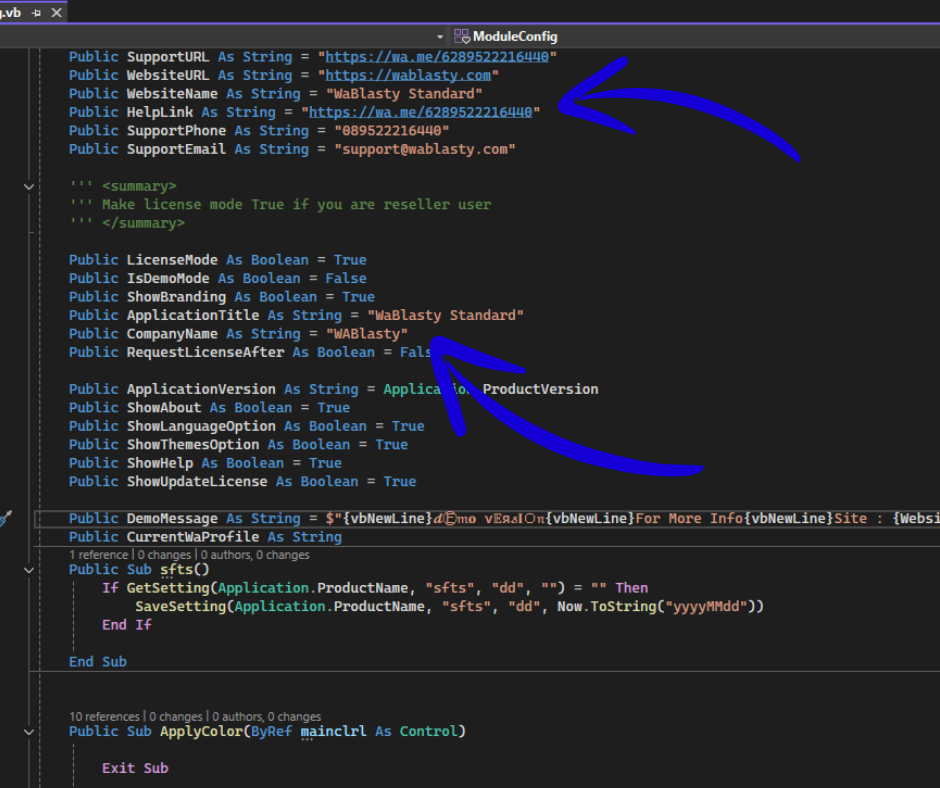The image size is (940, 788).
Task: Pin the .vb file tab
Action: click(36, 13)
